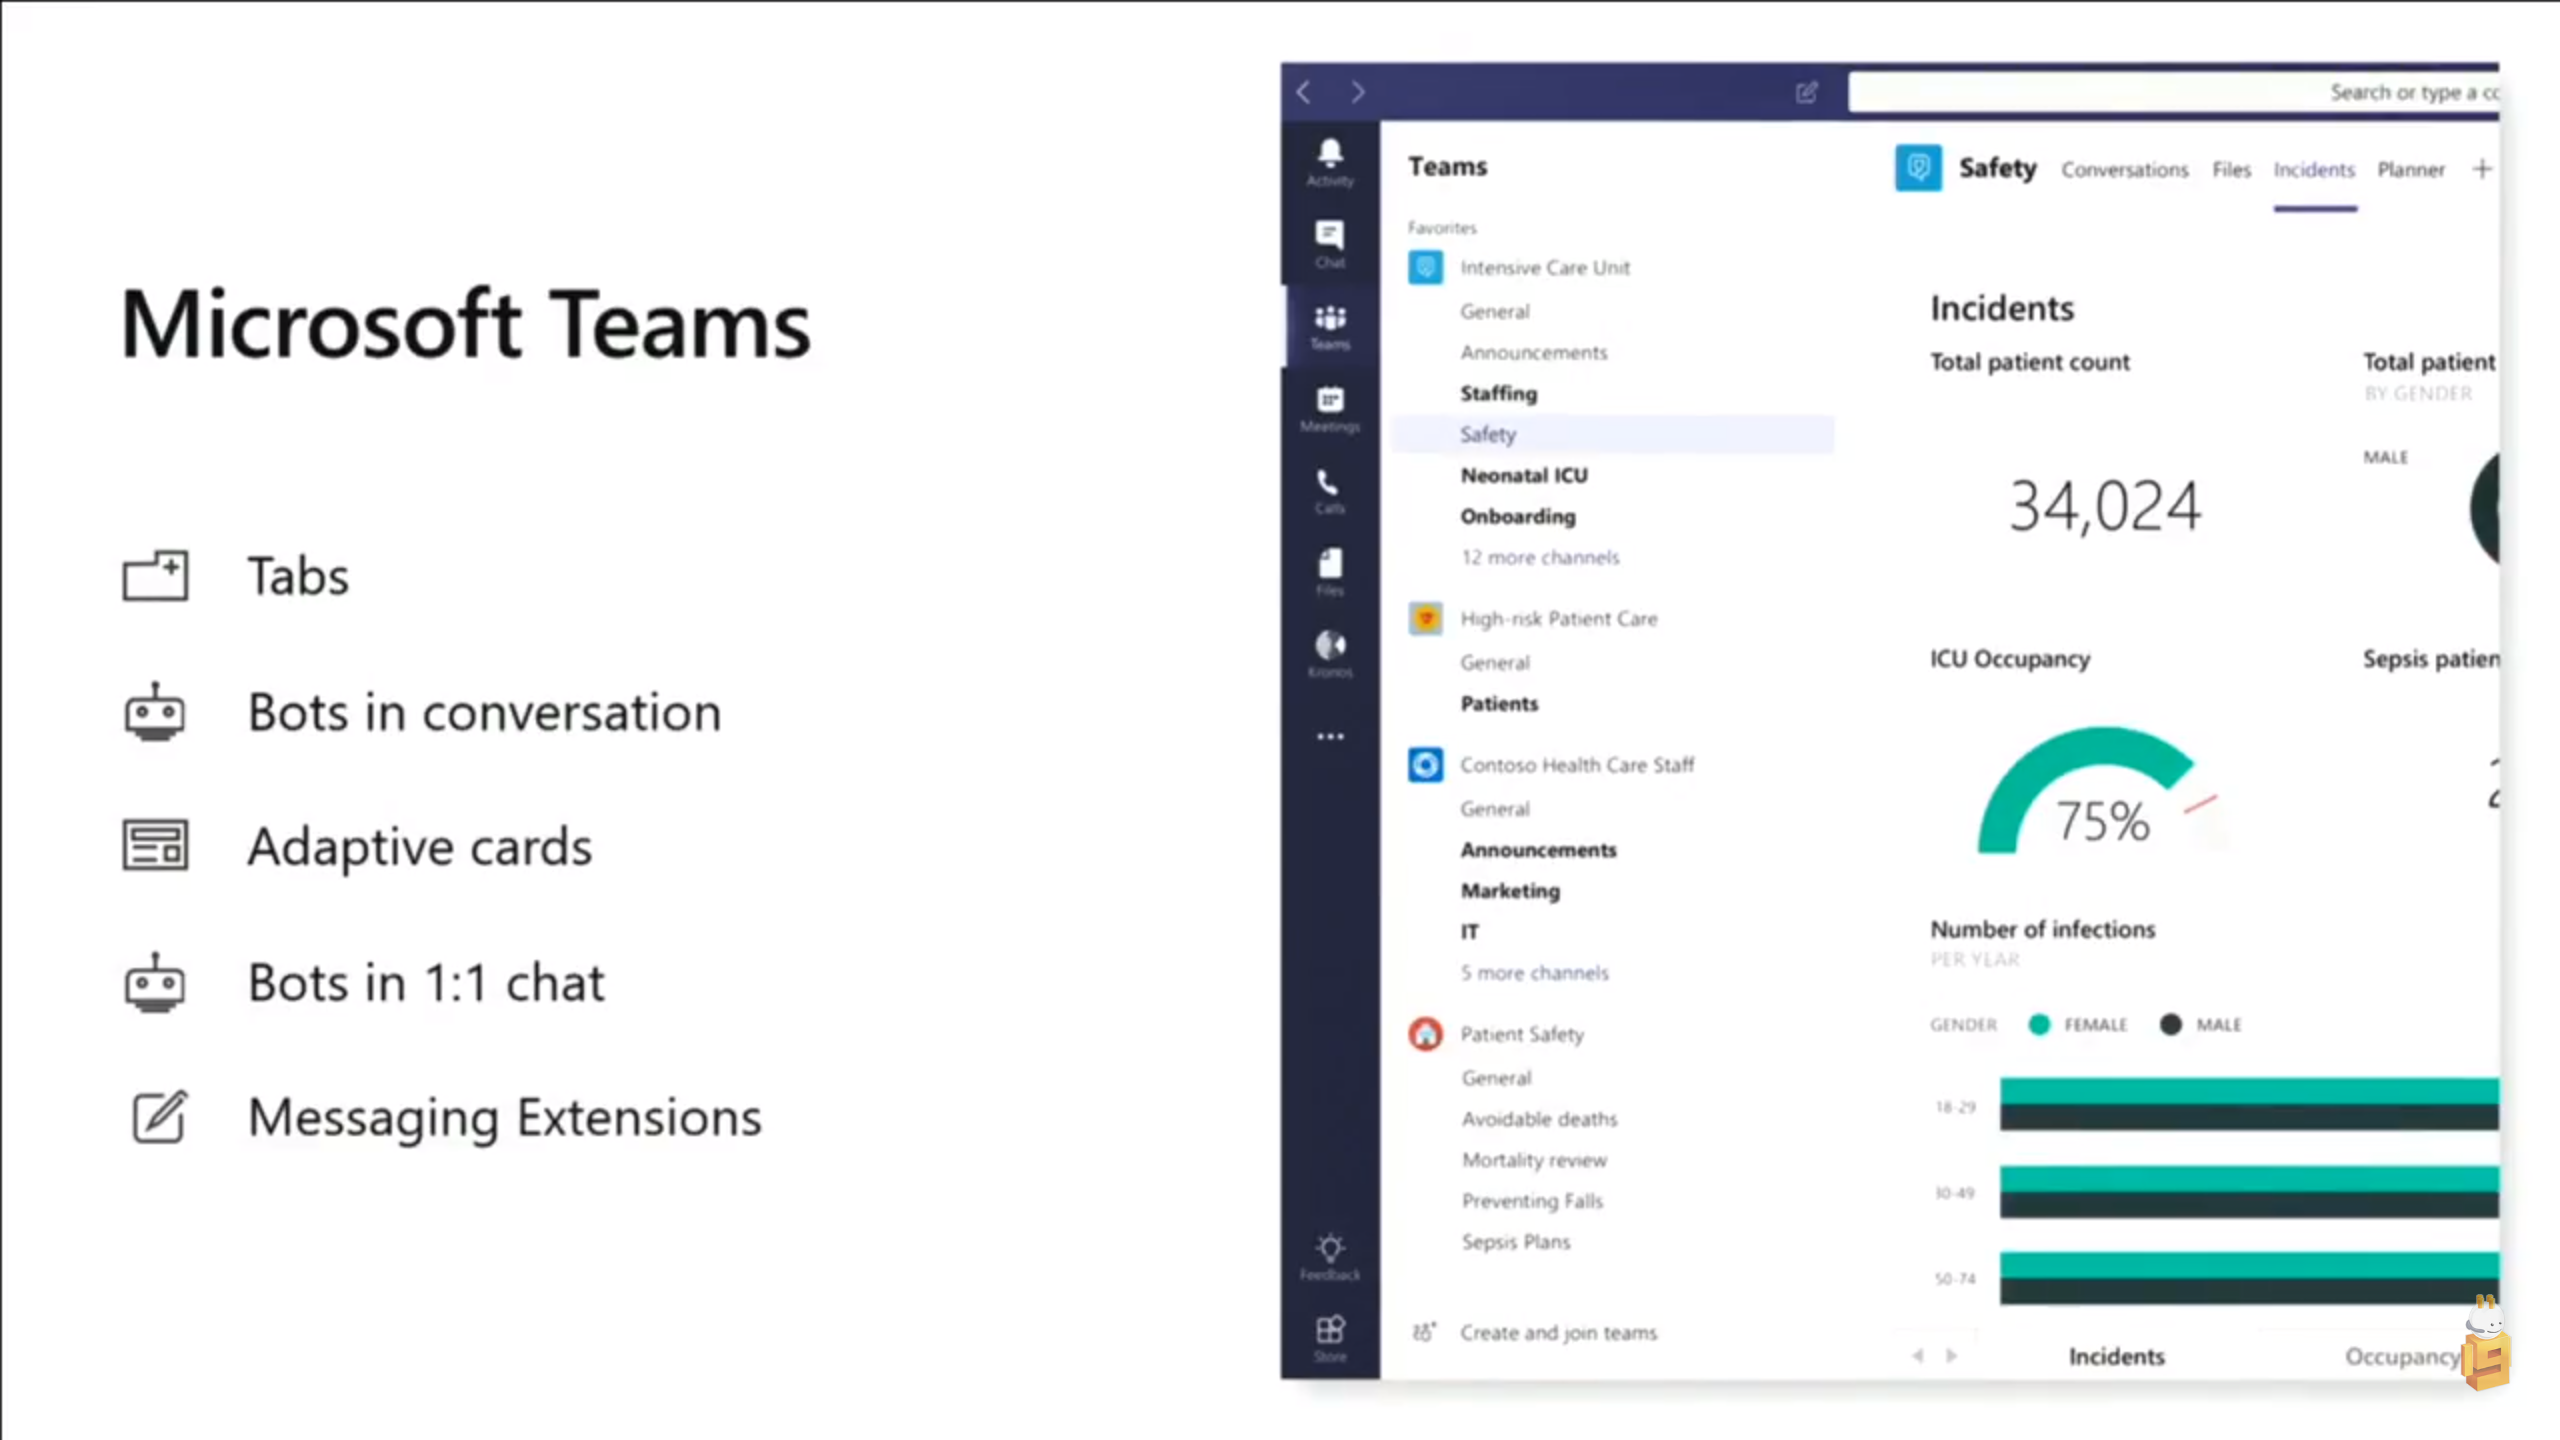Click the MALE legend color dot

[x=2170, y=1024]
